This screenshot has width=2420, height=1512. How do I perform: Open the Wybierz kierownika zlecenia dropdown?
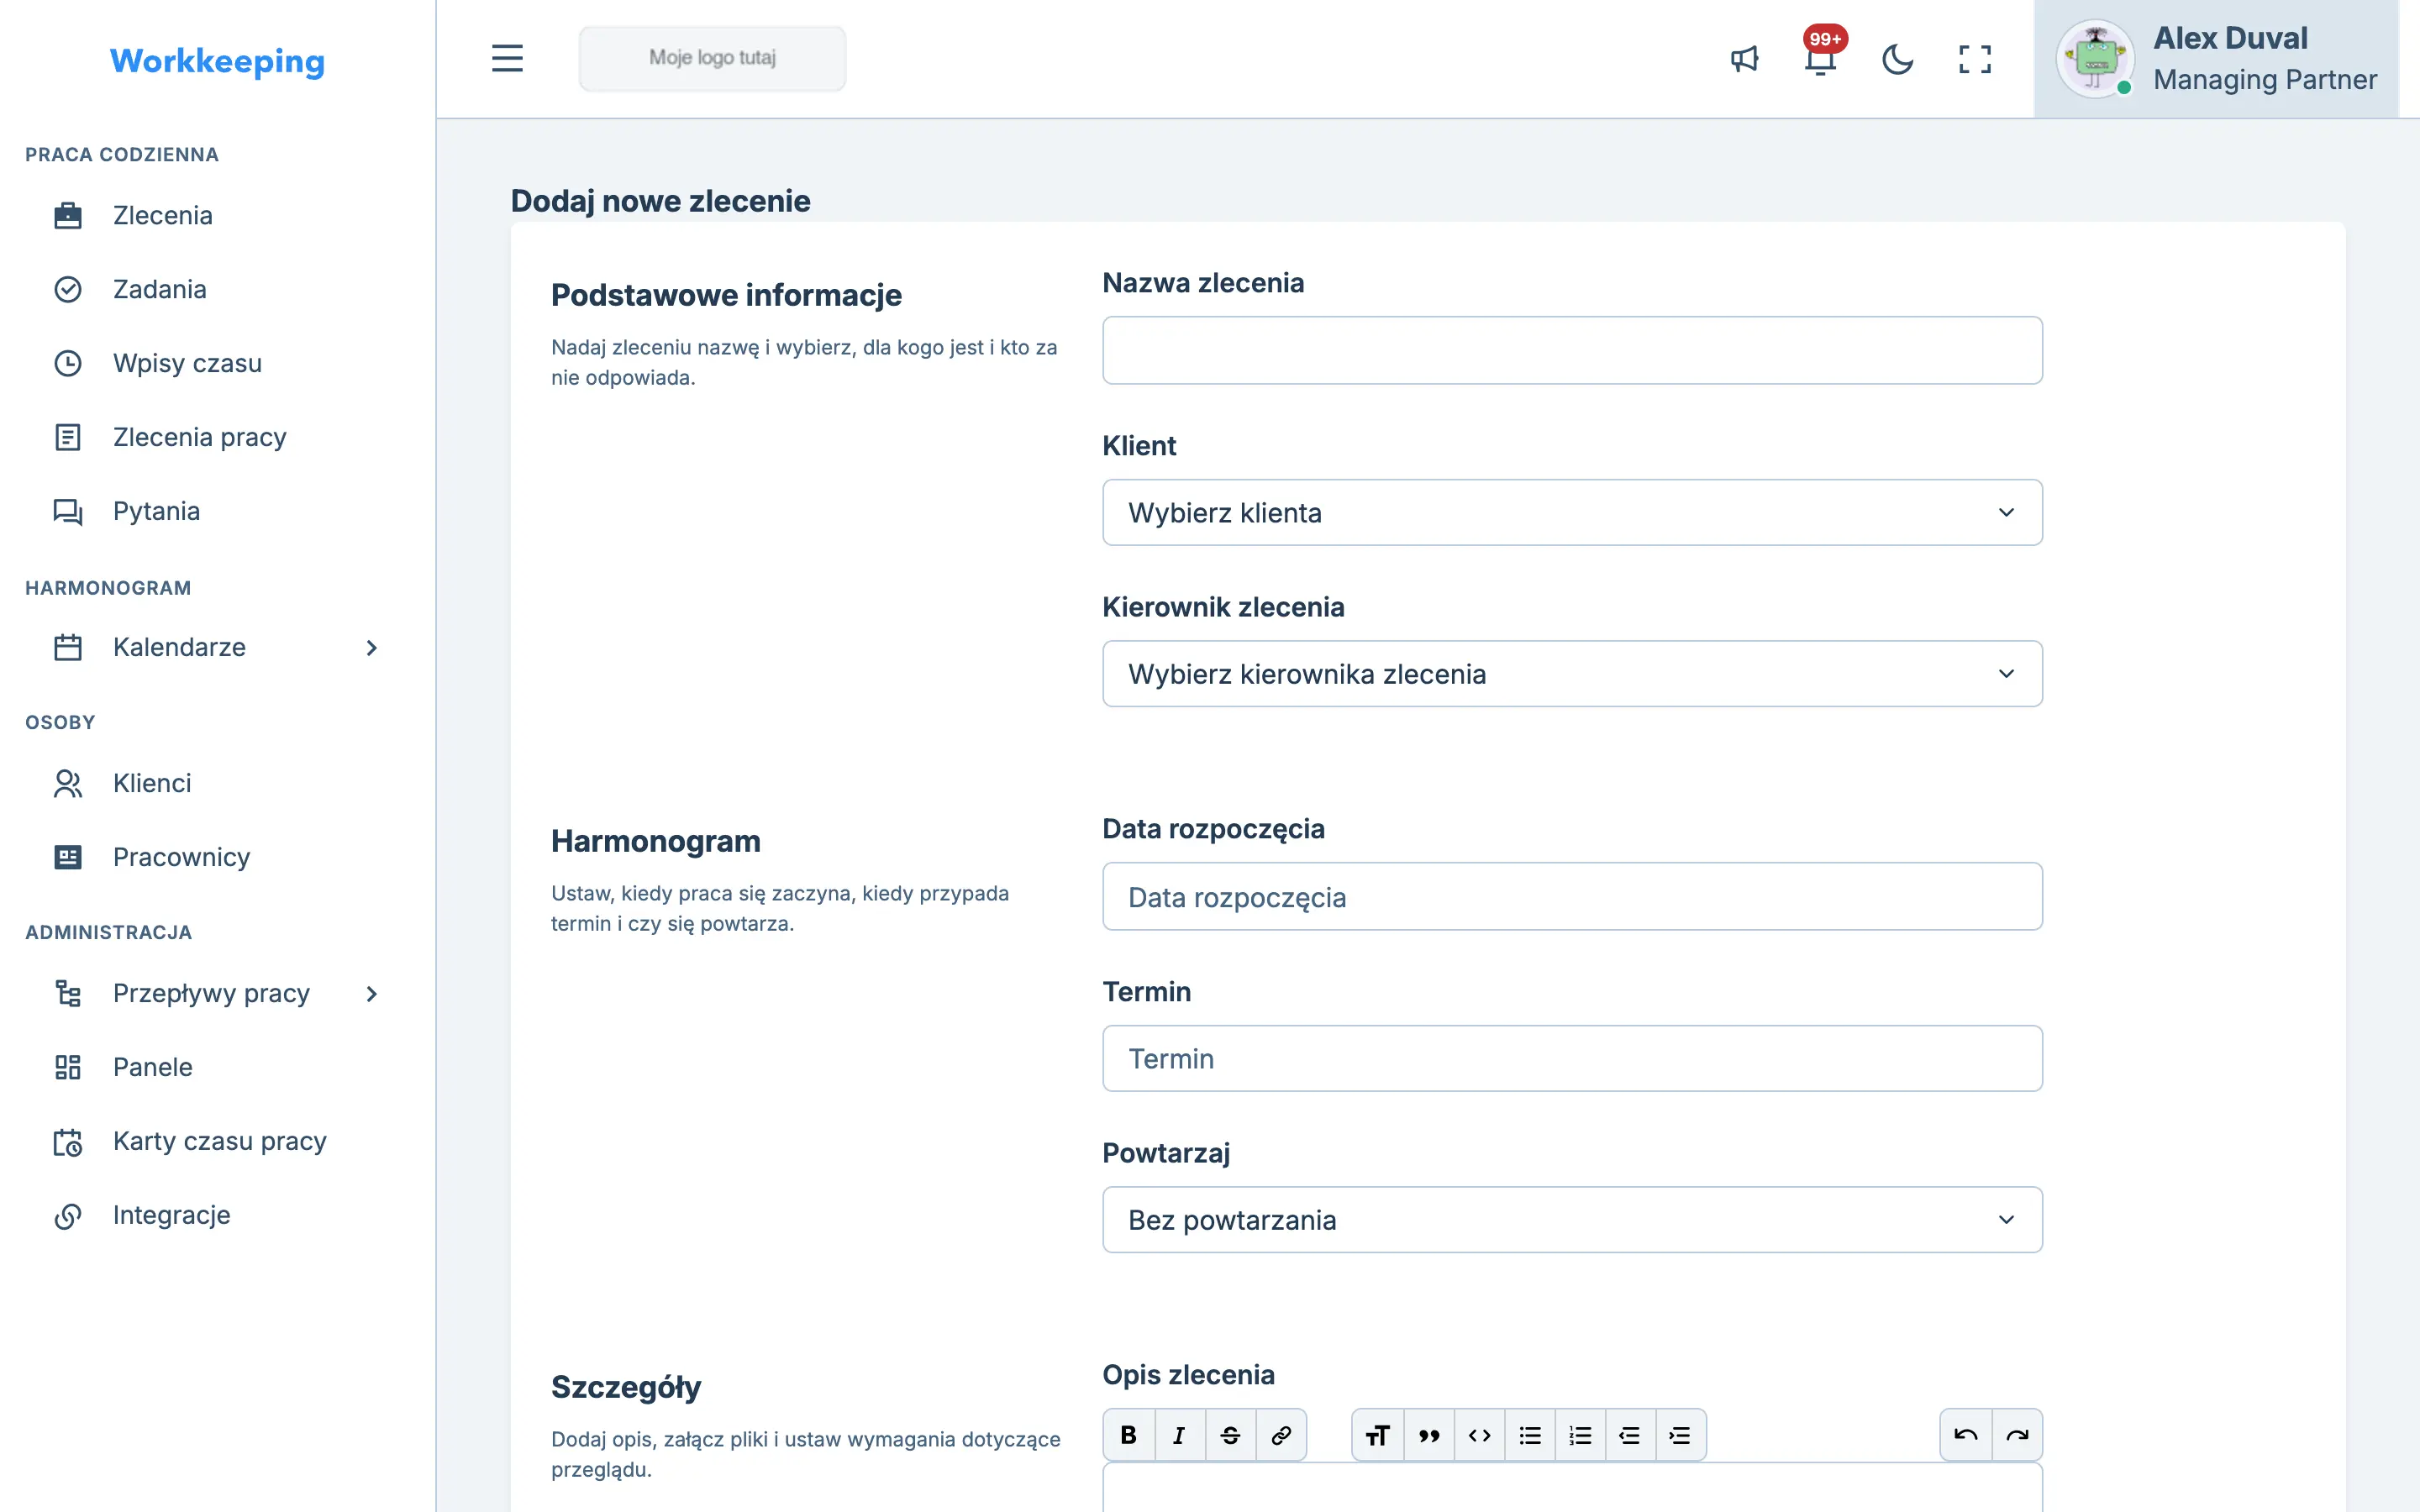[1572, 674]
